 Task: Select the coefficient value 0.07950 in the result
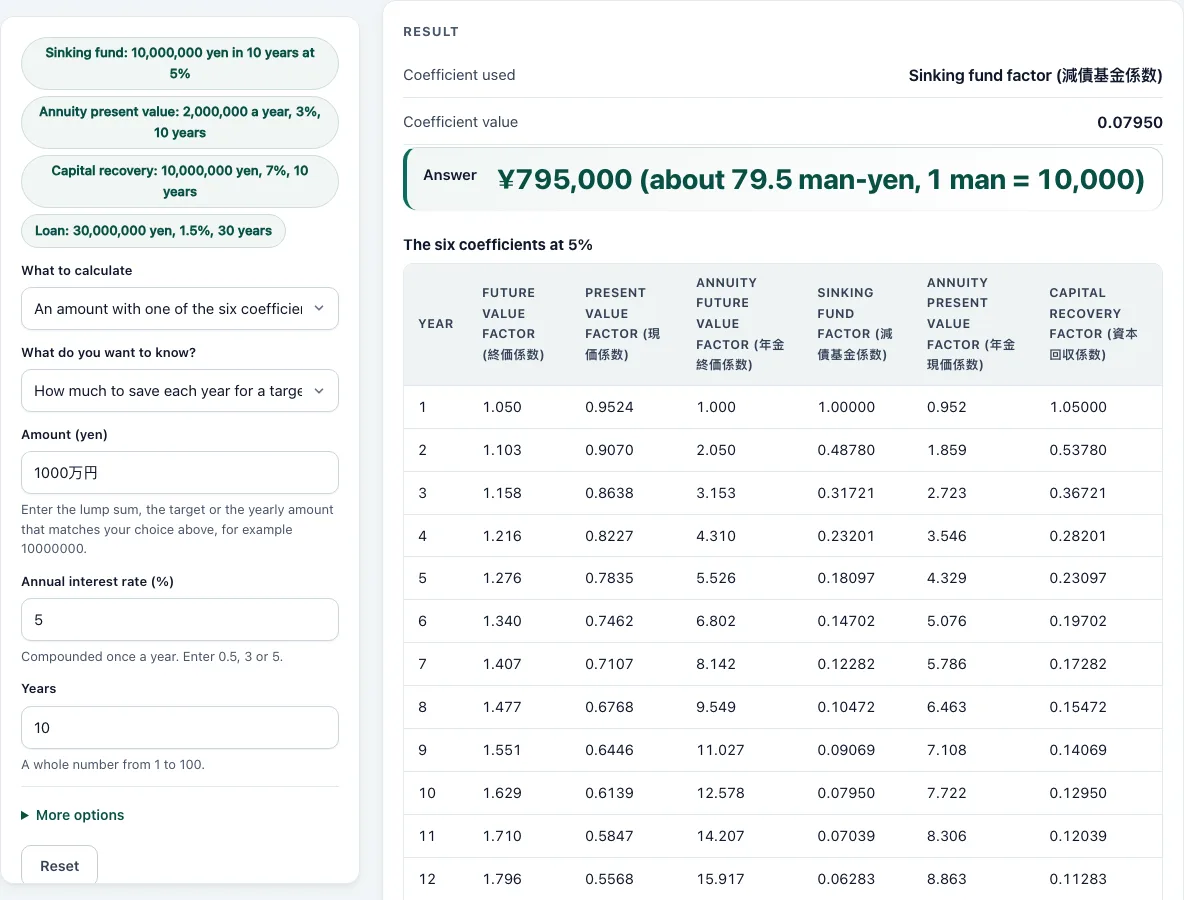click(1130, 122)
